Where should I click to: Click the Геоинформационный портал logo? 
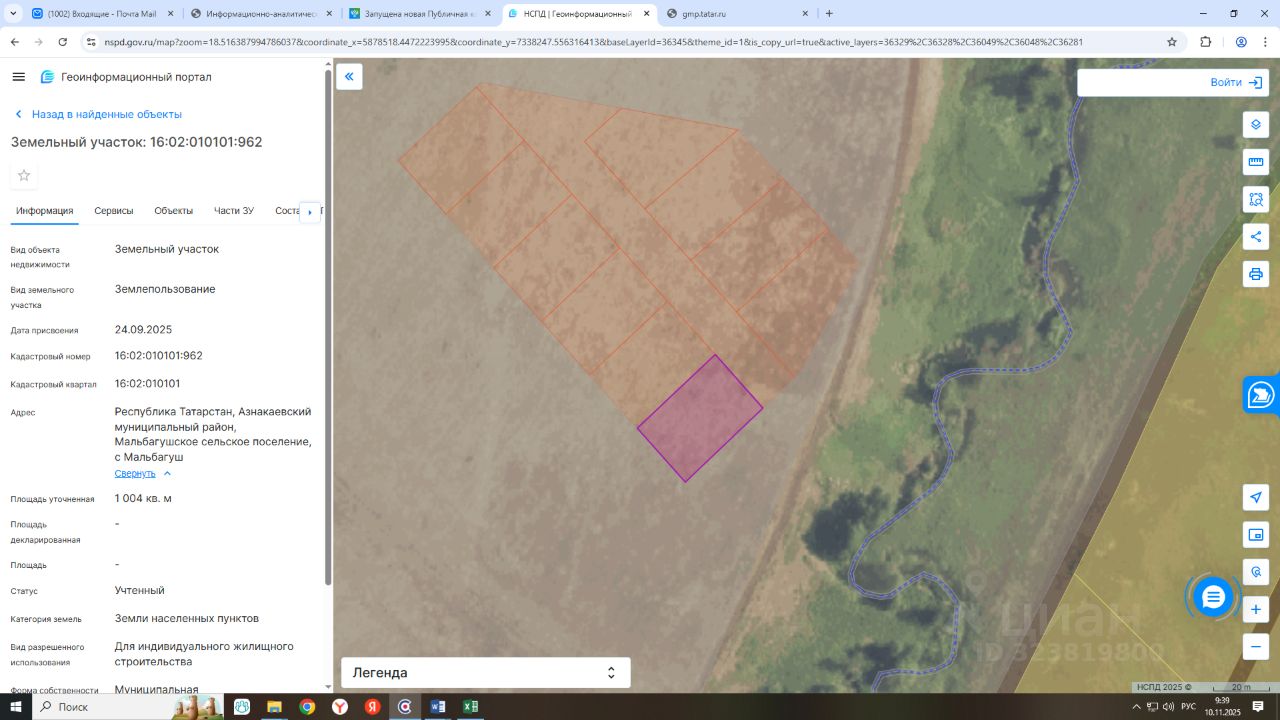[x=126, y=77]
